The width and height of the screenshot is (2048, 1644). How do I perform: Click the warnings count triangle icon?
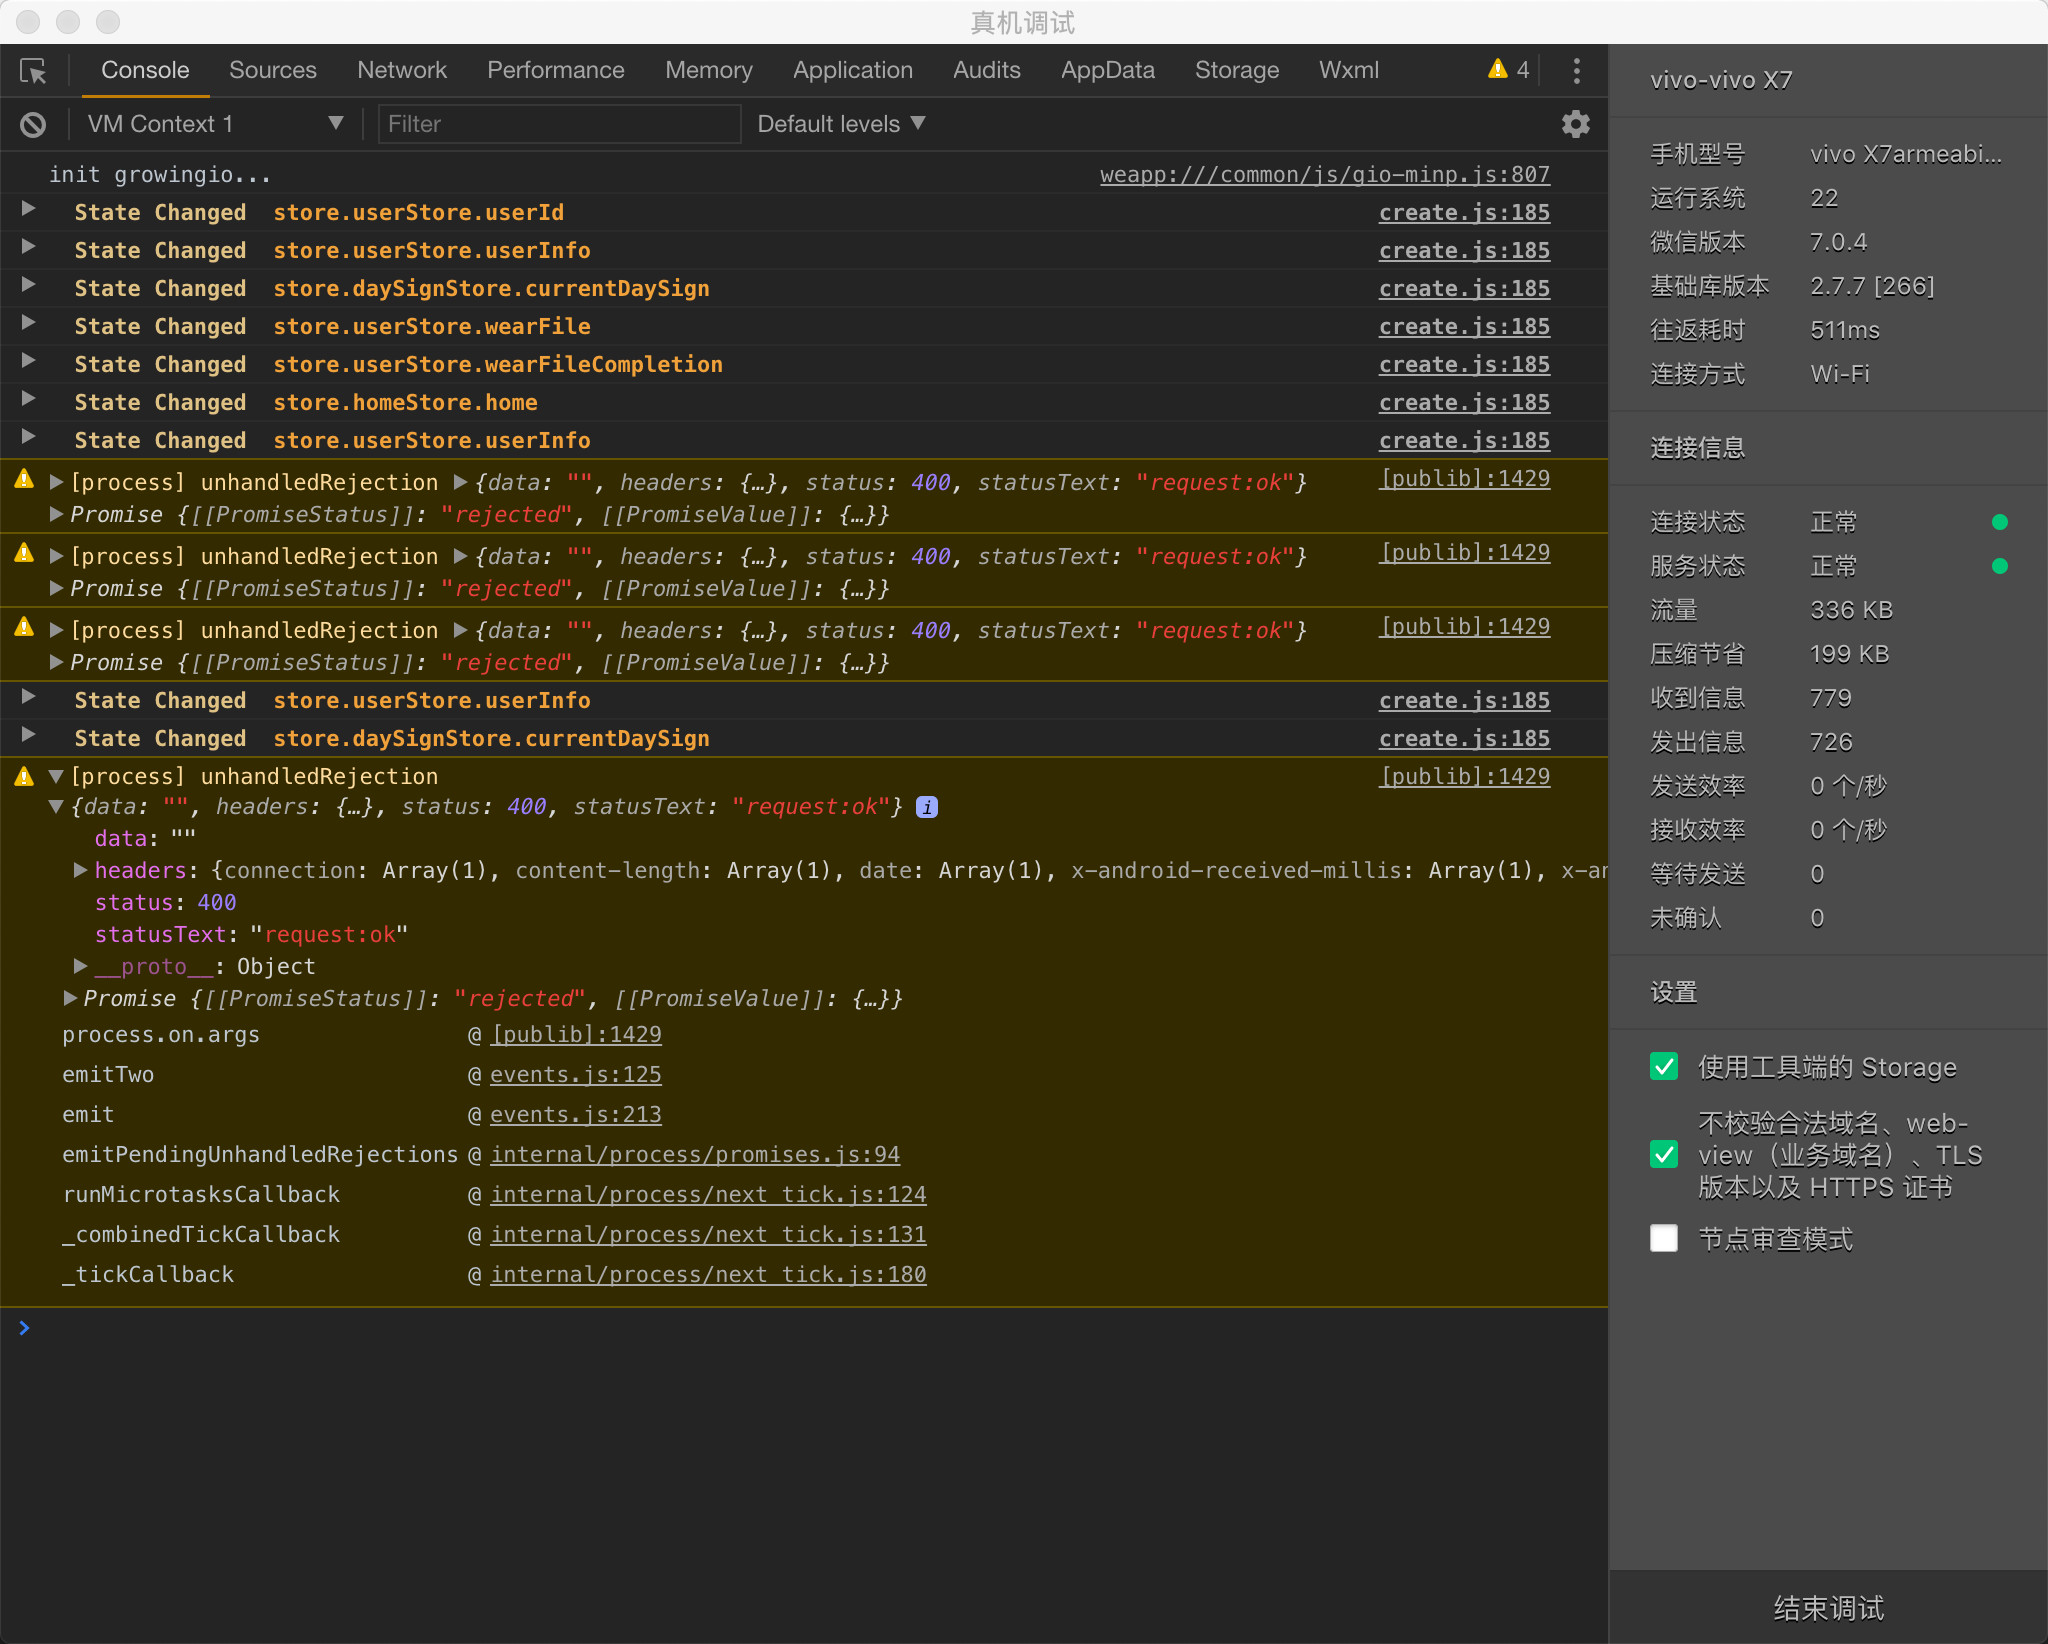pos(1497,69)
